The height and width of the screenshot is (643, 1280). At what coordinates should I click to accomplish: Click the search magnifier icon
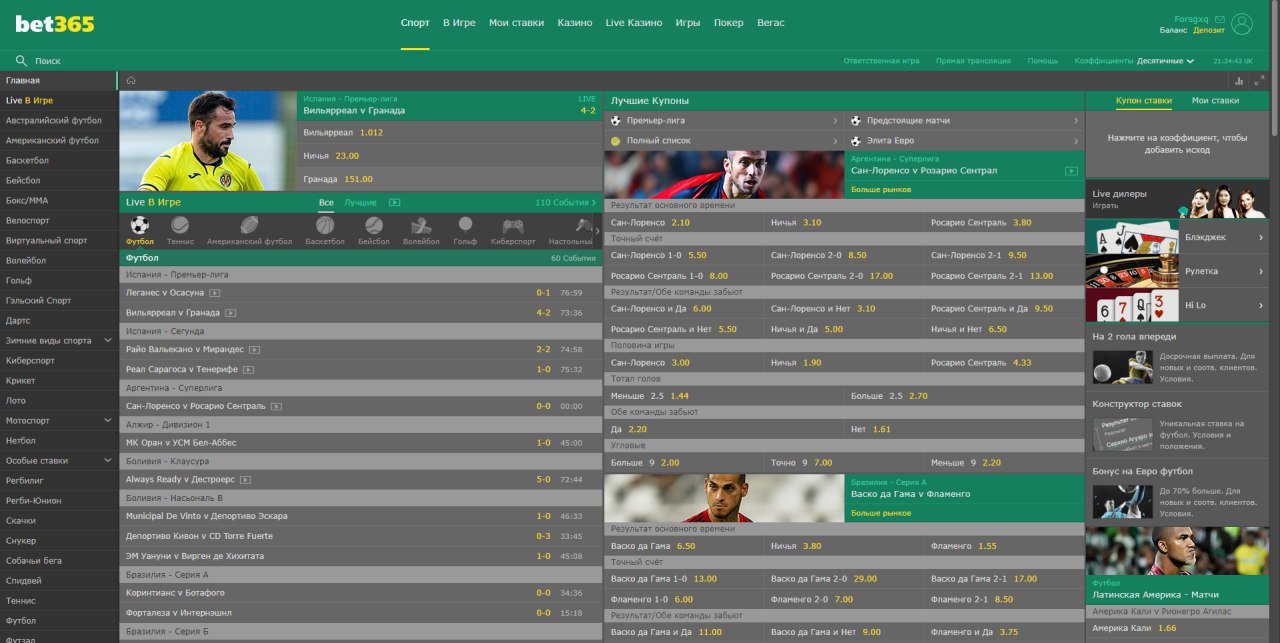(21, 61)
